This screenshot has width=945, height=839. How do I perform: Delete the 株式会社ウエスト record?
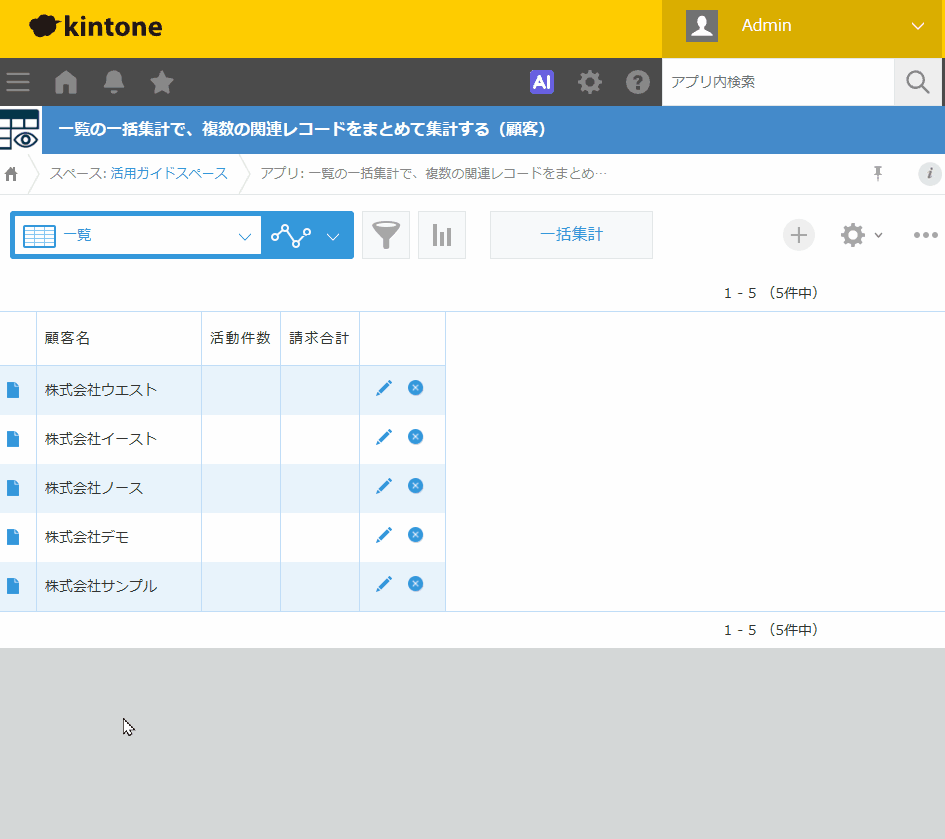[x=415, y=388]
